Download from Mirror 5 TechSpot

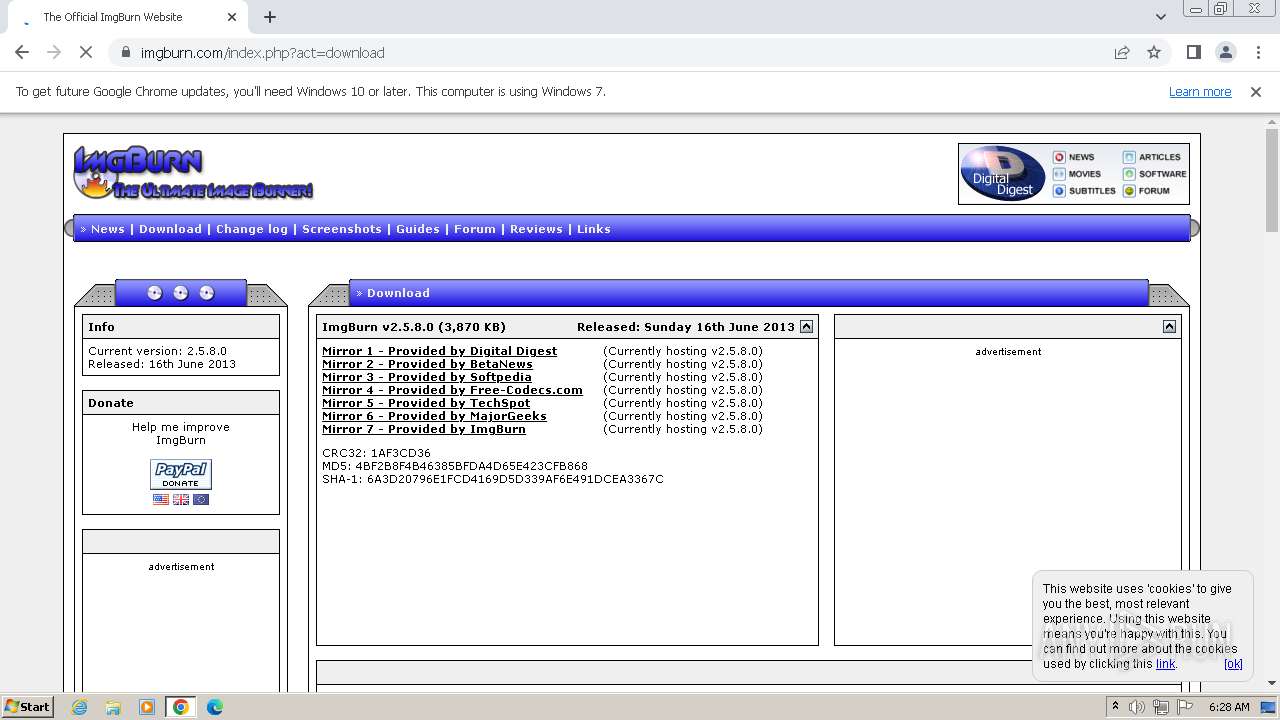[x=426, y=403]
